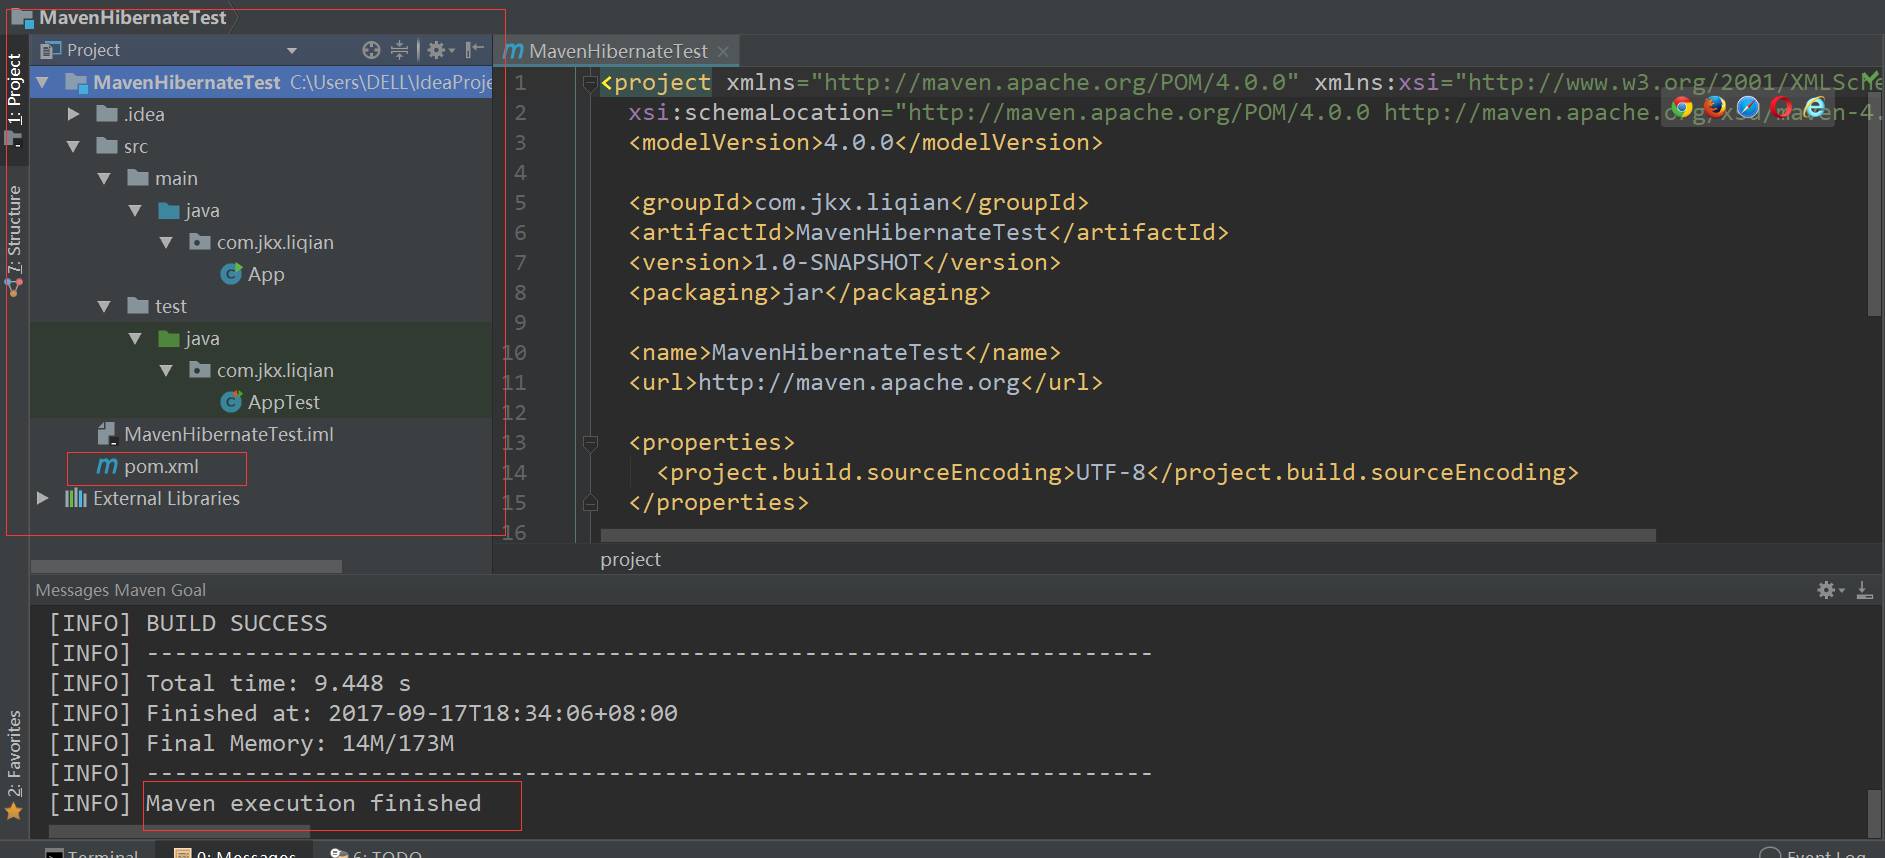Viewport: 1885px width, 858px height.
Task: Click the Safari browser preview icon
Action: (1748, 107)
